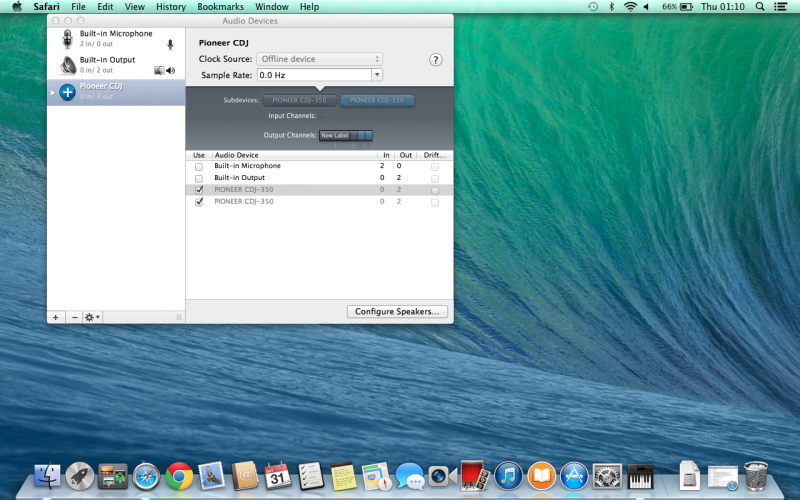Click the Pioneer CDJ aggregate device plus icon
Image resolution: width=800 pixels, height=500 pixels.
68,92
